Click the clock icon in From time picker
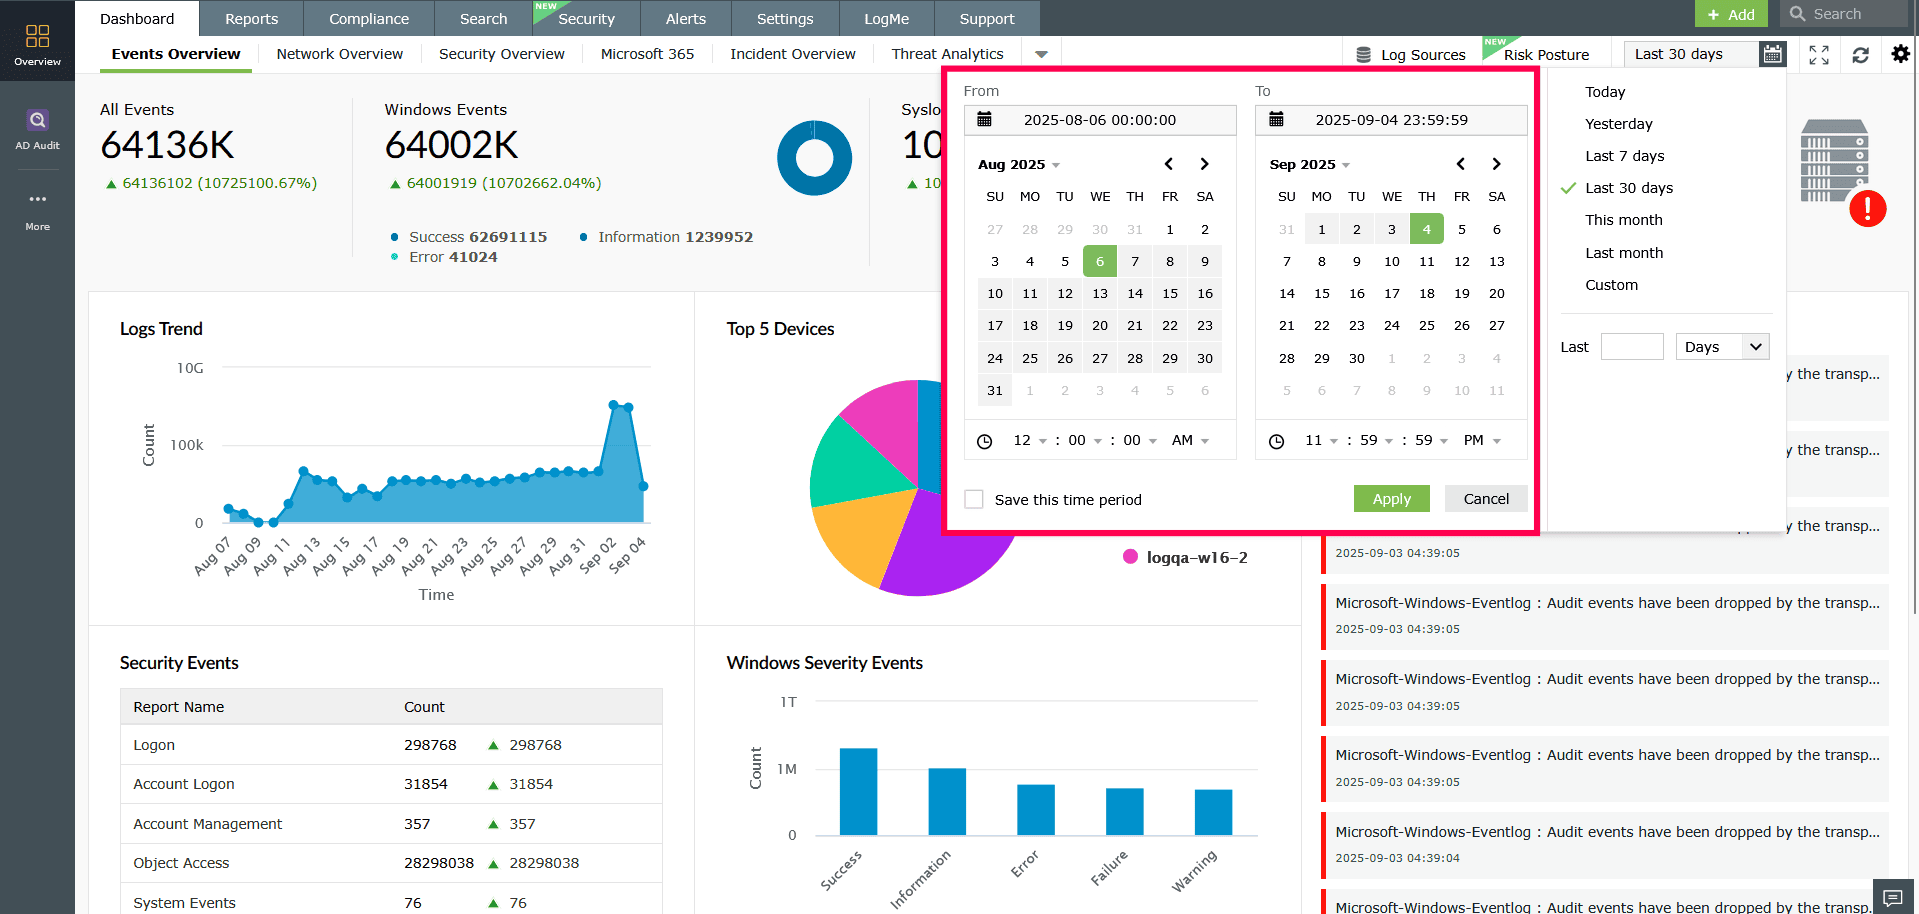The height and width of the screenshot is (914, 1919). click(x=985, y=440)
